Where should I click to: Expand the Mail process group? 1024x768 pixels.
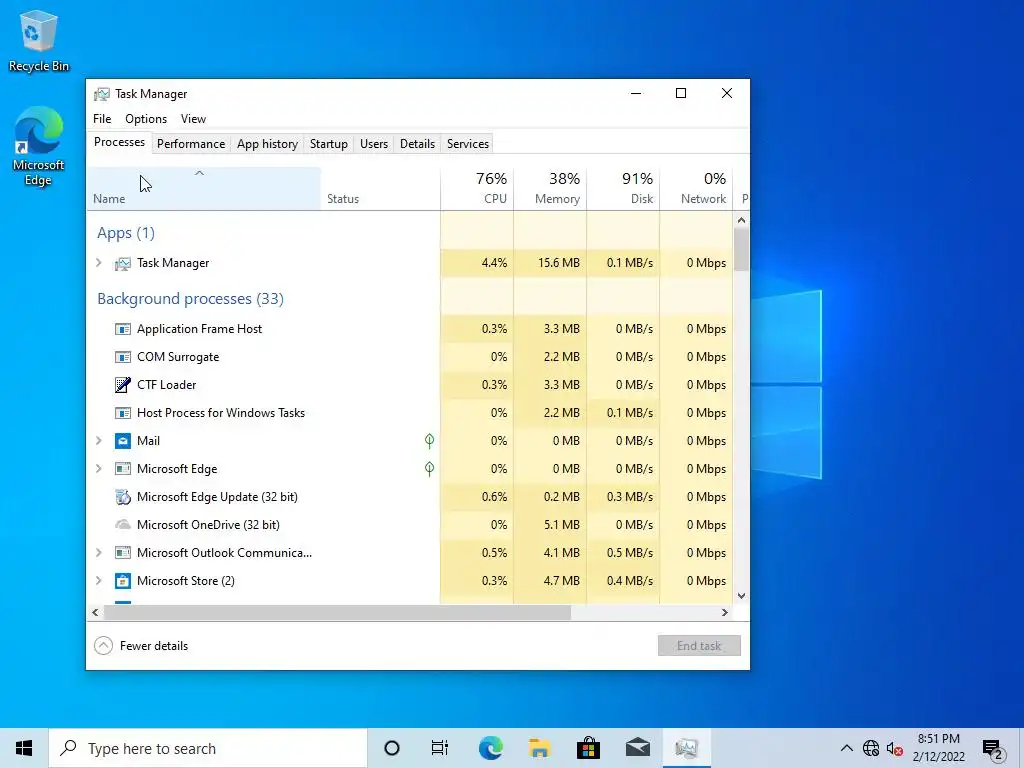[99, 441]
